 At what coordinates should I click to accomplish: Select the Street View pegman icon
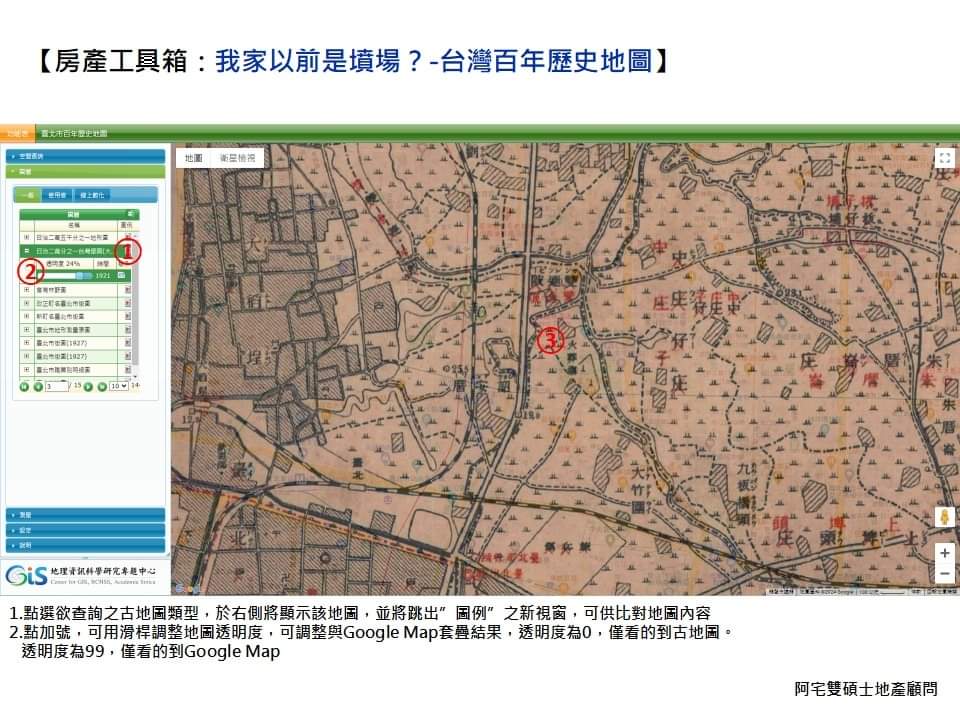click(945, 517)
